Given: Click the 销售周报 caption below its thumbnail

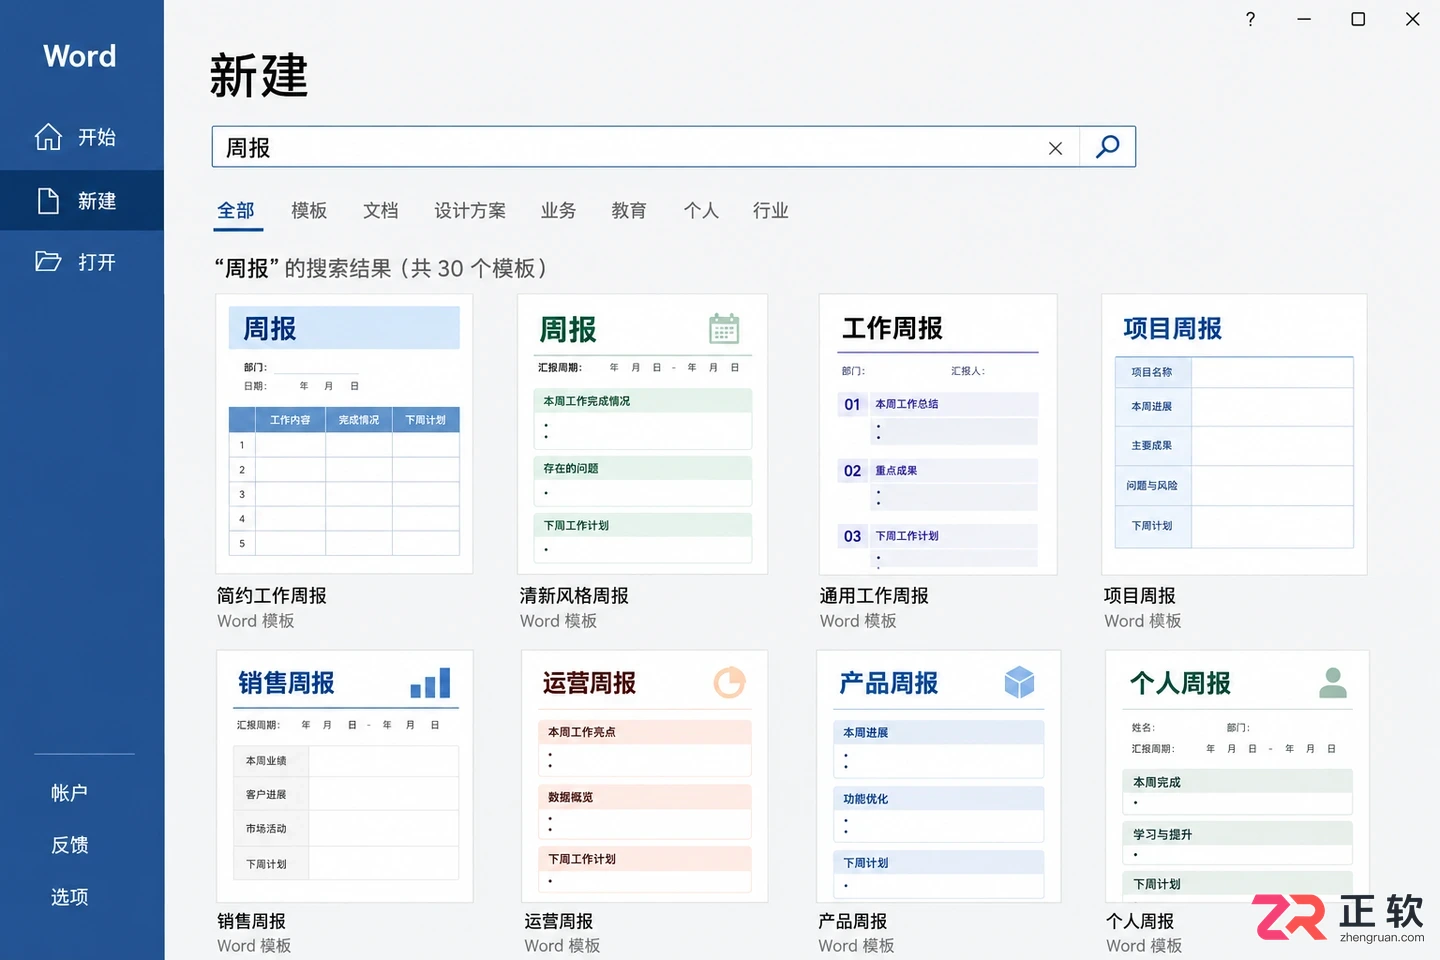Looking at the screenshot, I should coord(252,921).
